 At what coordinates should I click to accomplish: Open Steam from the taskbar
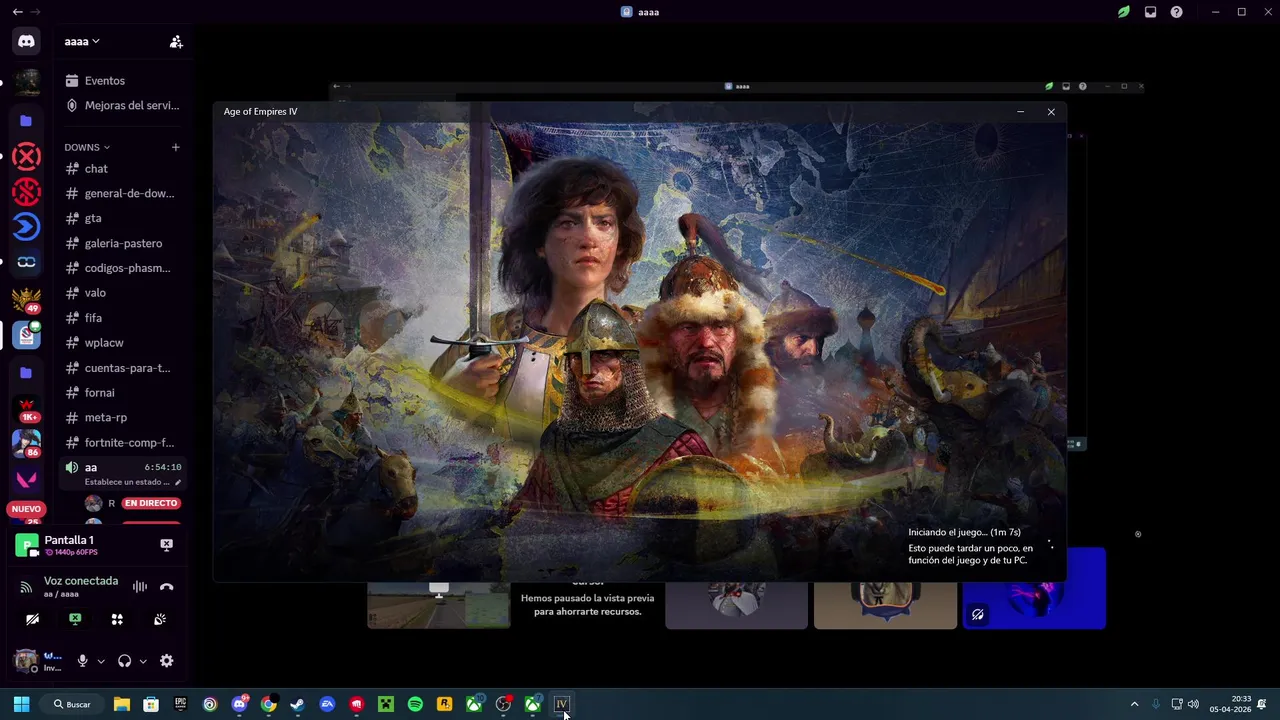click(297, 704)
